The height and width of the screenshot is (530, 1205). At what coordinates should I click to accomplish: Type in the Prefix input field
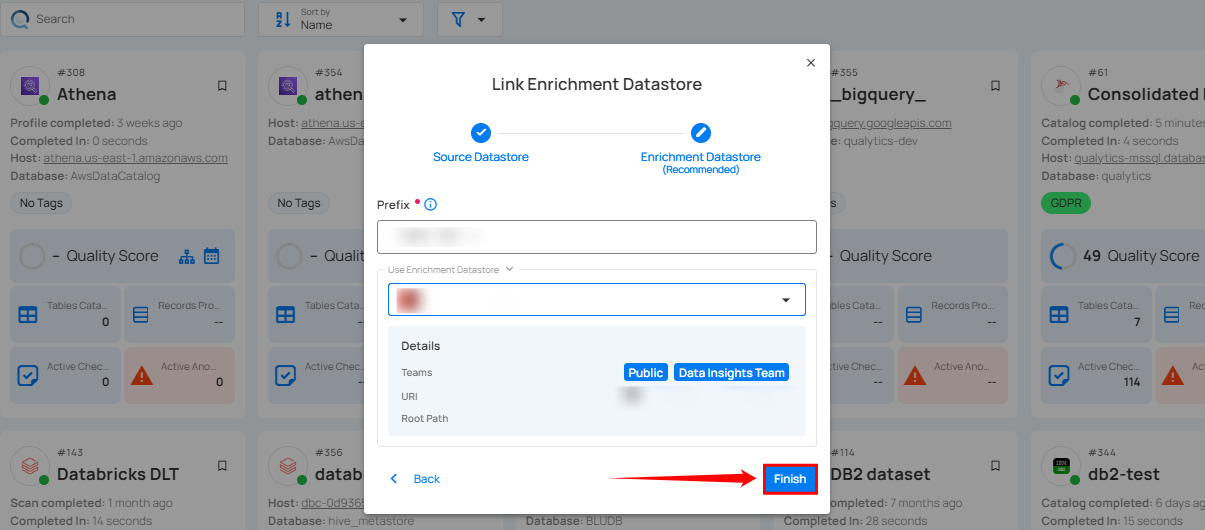pos(596,237)
